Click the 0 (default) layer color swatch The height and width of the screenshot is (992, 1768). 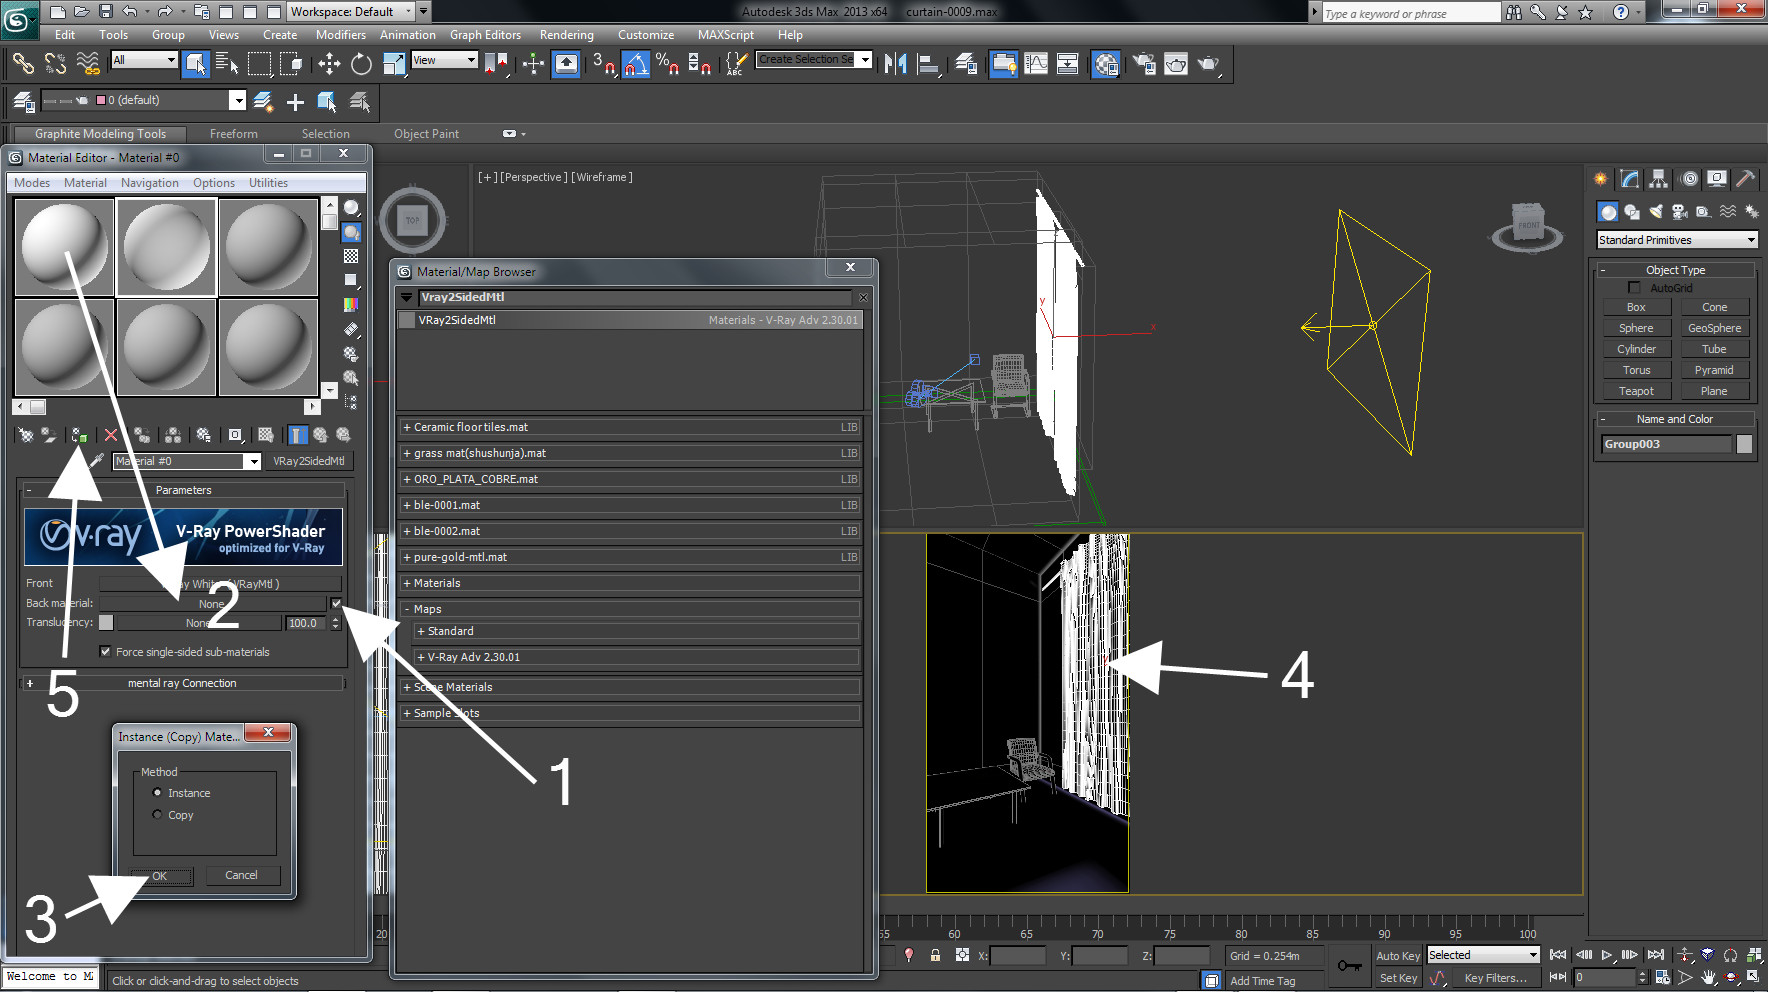point(100,100)
